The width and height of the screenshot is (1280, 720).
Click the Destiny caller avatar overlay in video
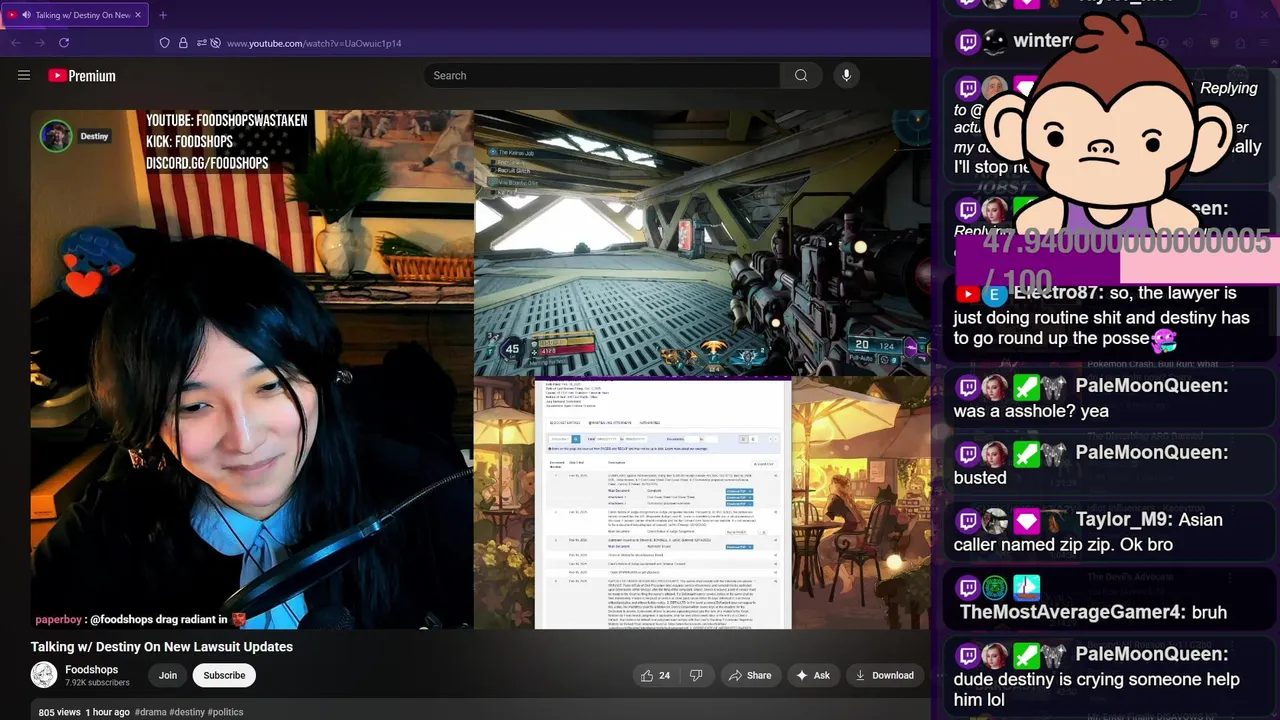(56, 136)
